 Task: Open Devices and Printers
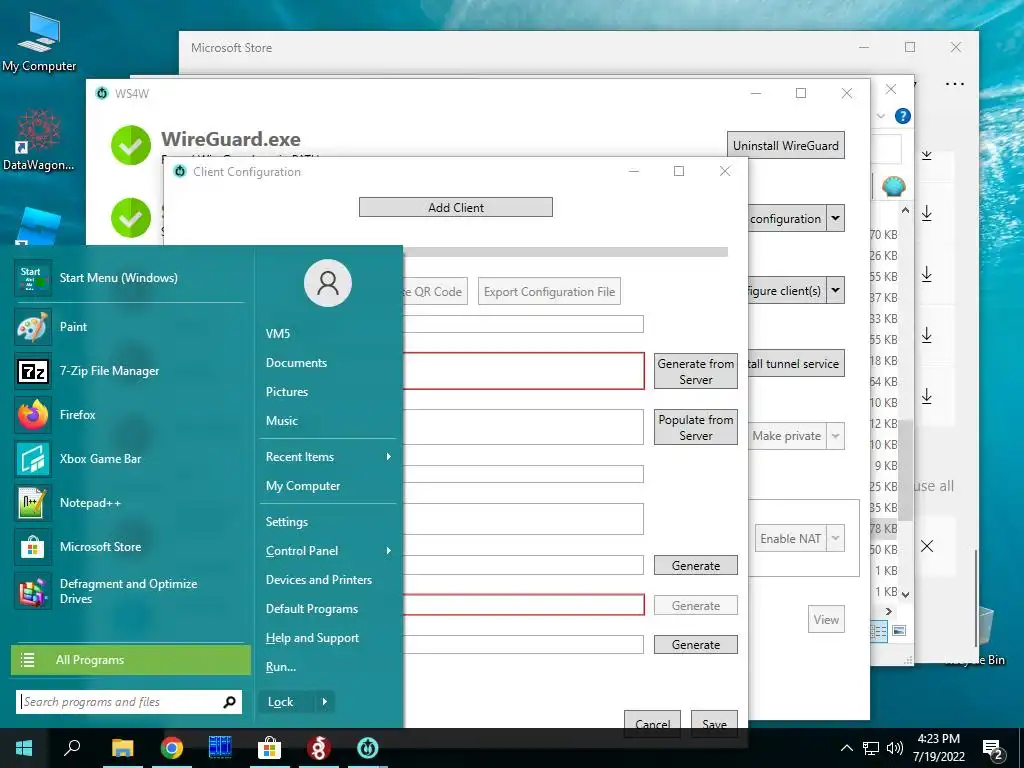point(319,580)
